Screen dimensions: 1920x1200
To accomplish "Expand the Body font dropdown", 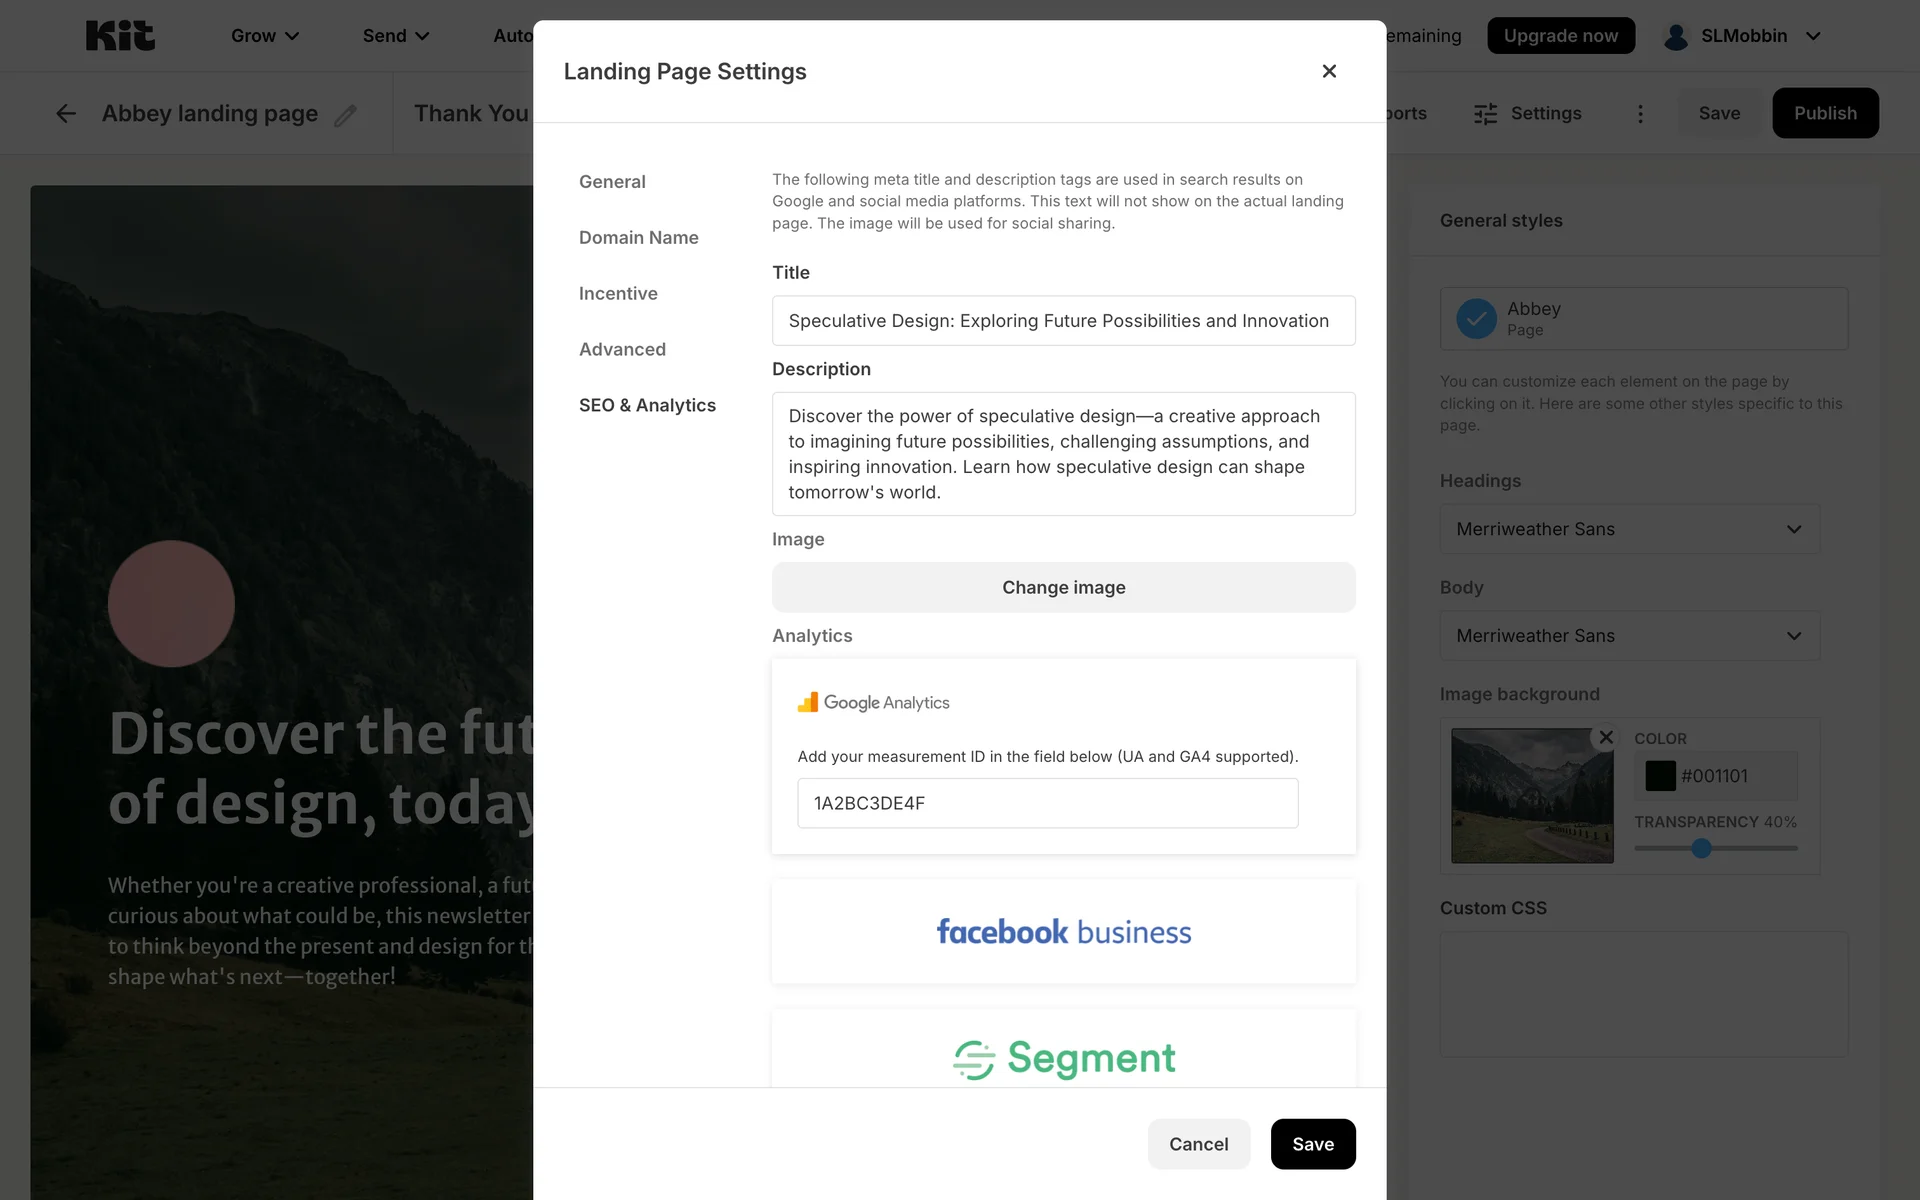I will click(1629, 636).
